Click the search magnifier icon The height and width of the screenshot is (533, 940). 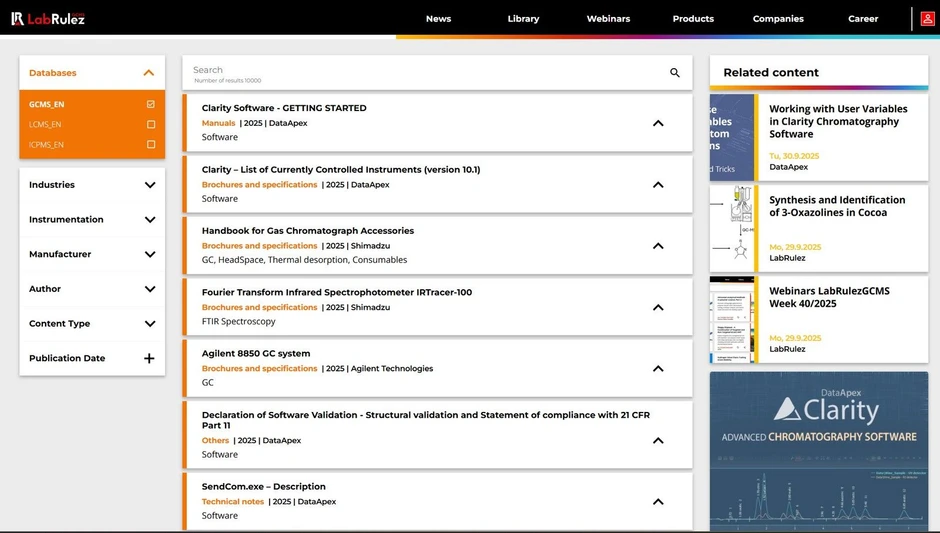[675, 73]
